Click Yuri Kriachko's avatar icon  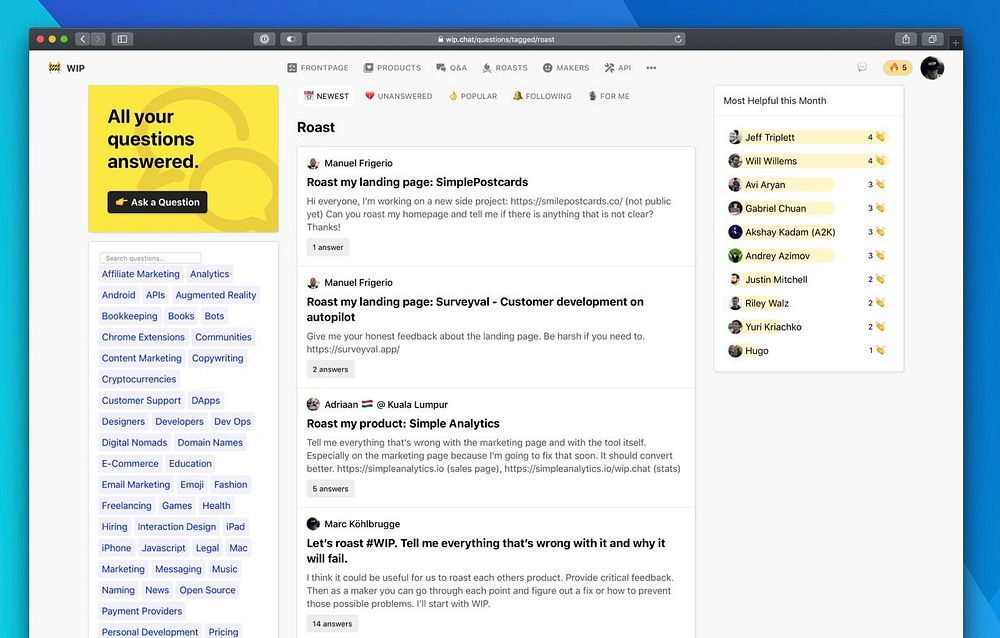(x=735, y=327)
